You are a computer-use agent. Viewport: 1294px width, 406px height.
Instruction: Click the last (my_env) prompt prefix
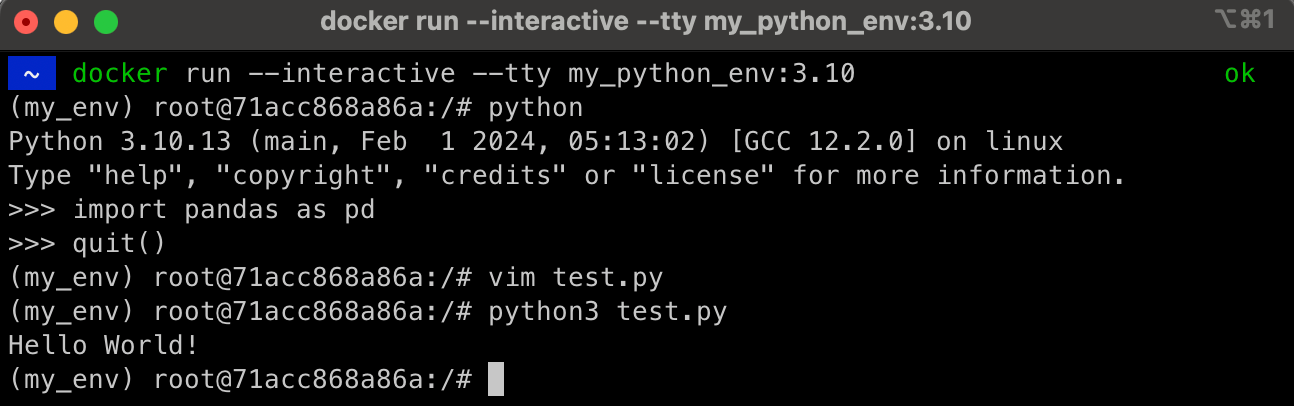(71, 379)
